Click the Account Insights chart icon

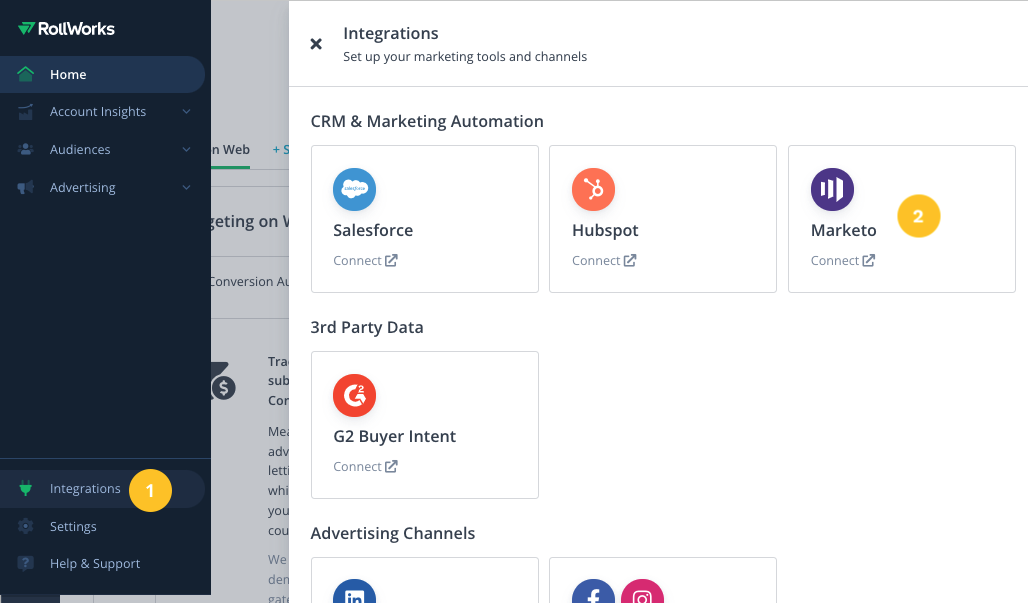point(26,112)
